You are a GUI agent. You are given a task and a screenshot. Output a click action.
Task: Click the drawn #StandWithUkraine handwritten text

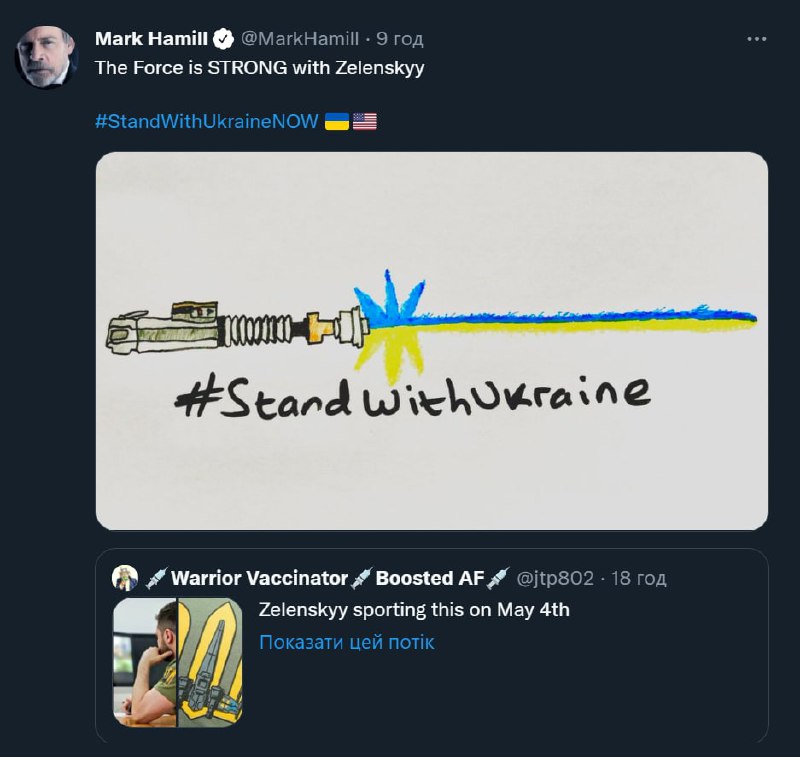tap(412, 397)
